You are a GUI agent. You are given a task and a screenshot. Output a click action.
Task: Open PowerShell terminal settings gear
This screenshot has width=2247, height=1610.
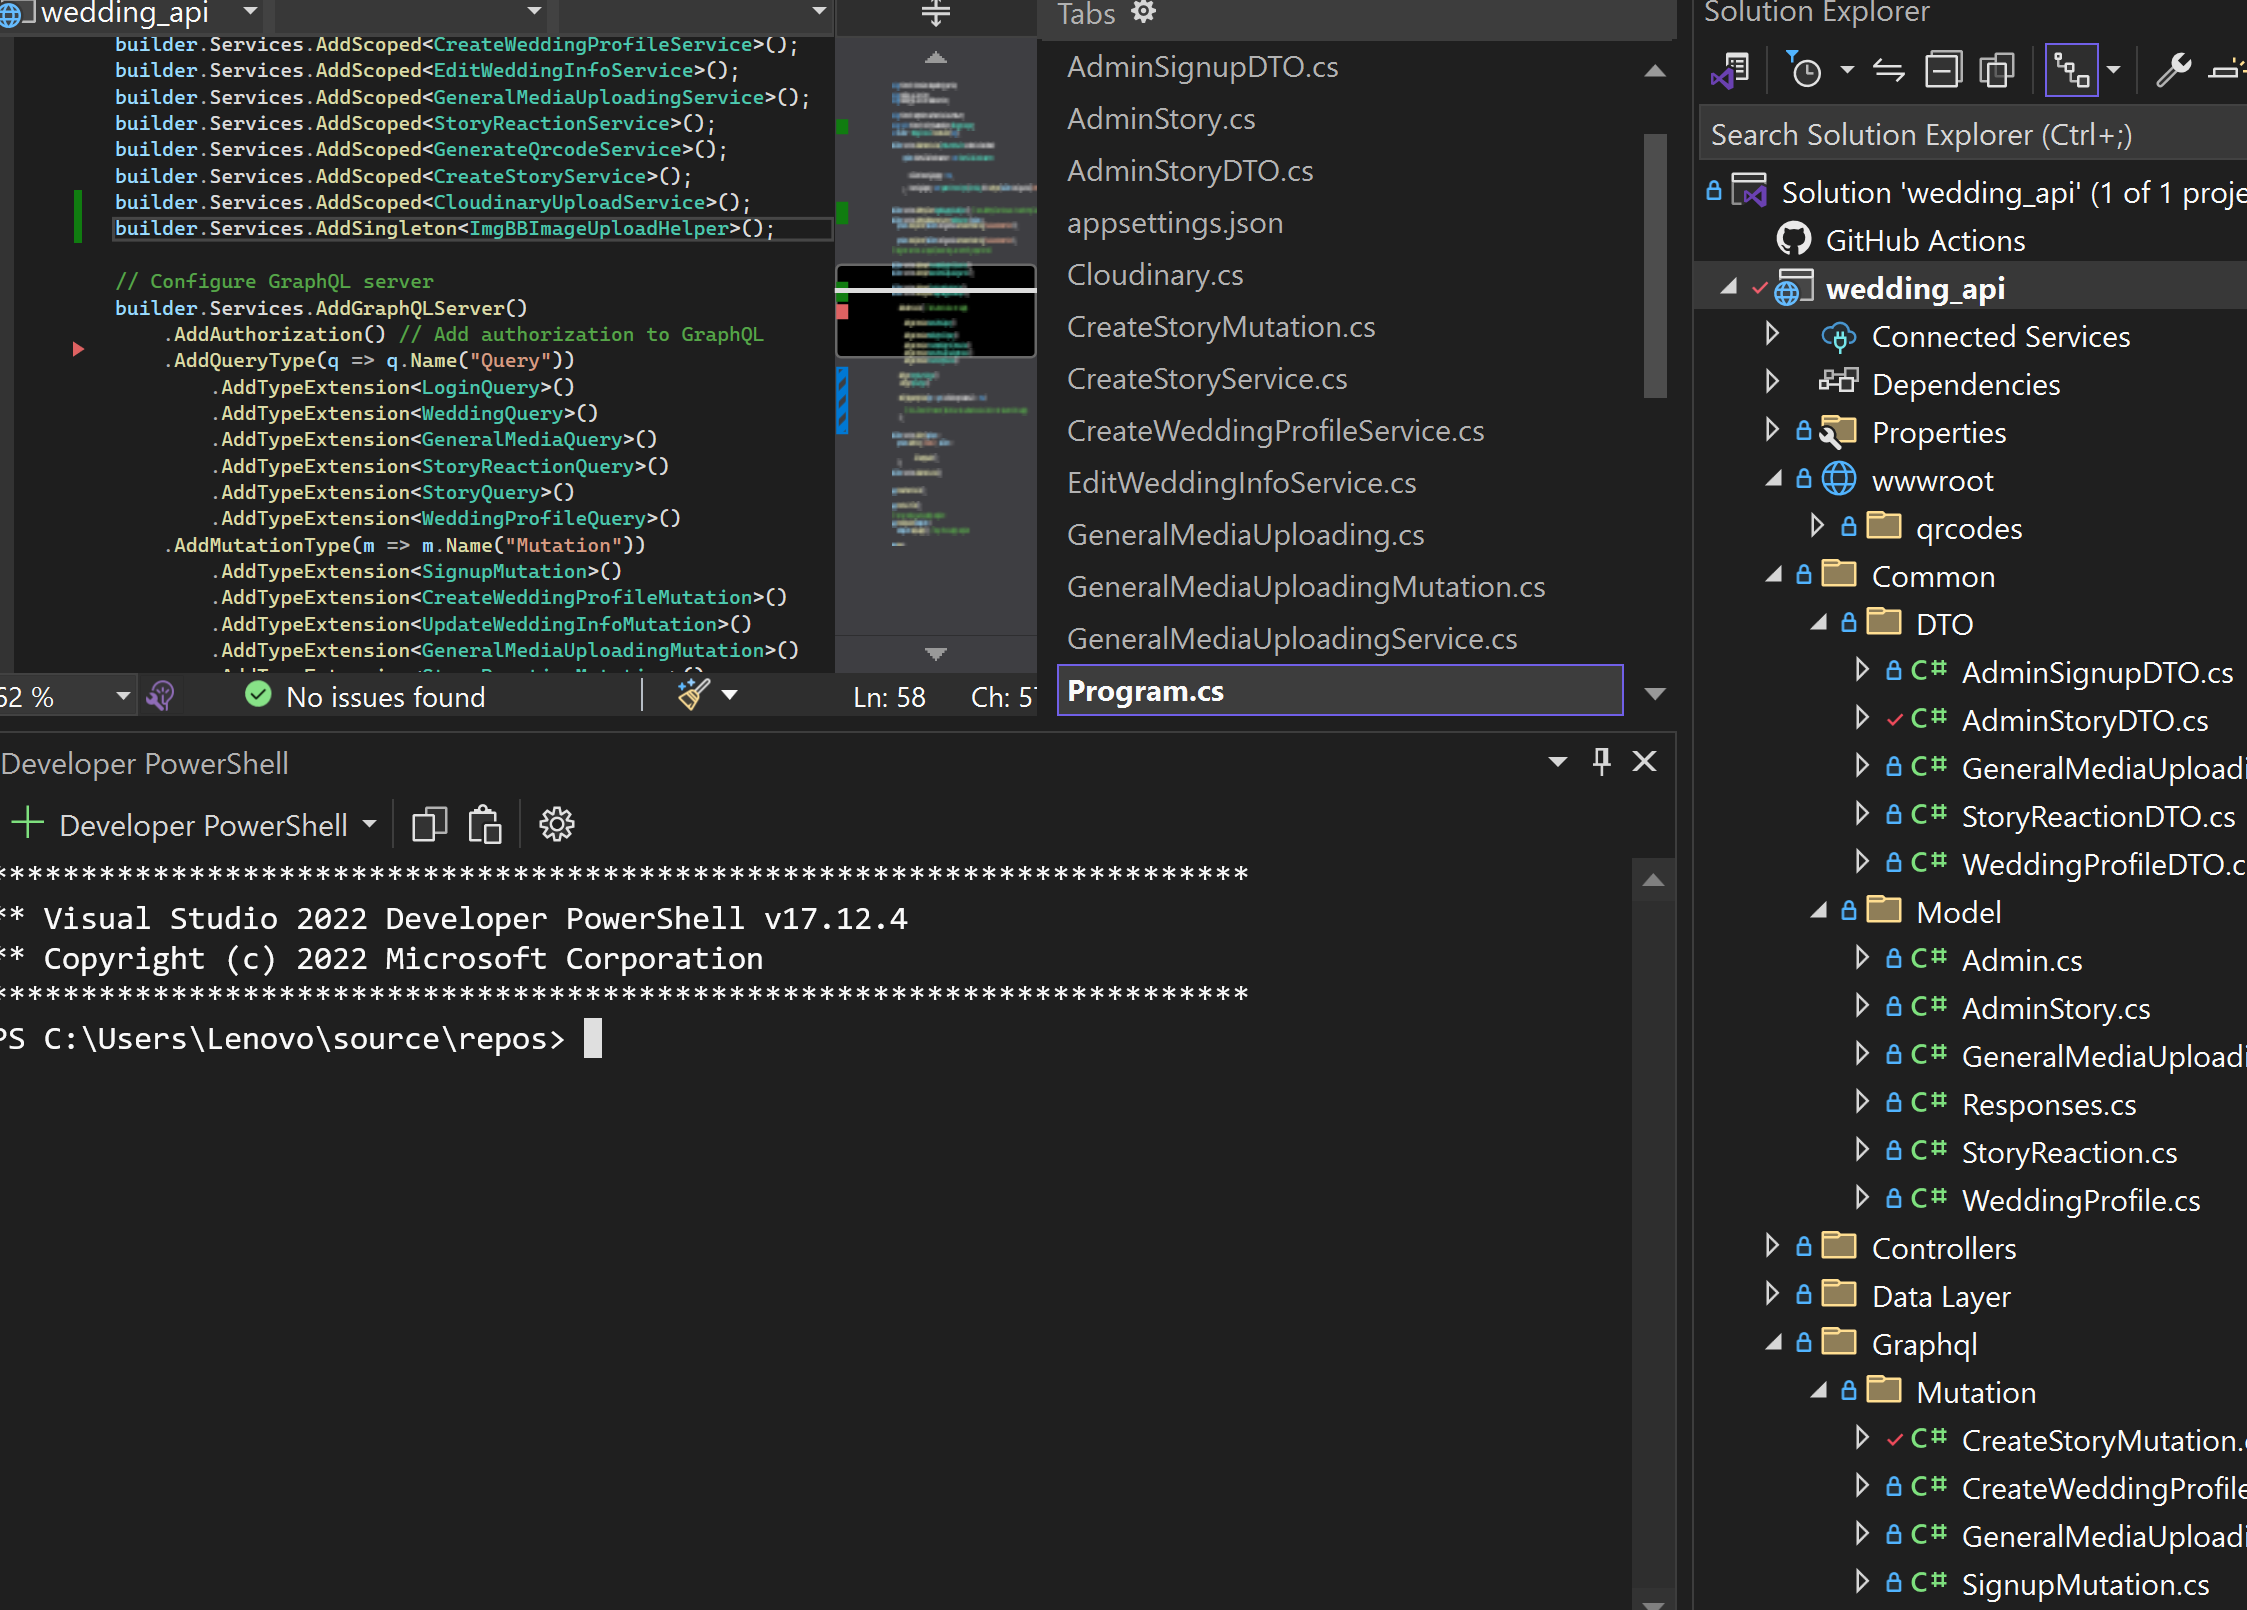point(556,825)
